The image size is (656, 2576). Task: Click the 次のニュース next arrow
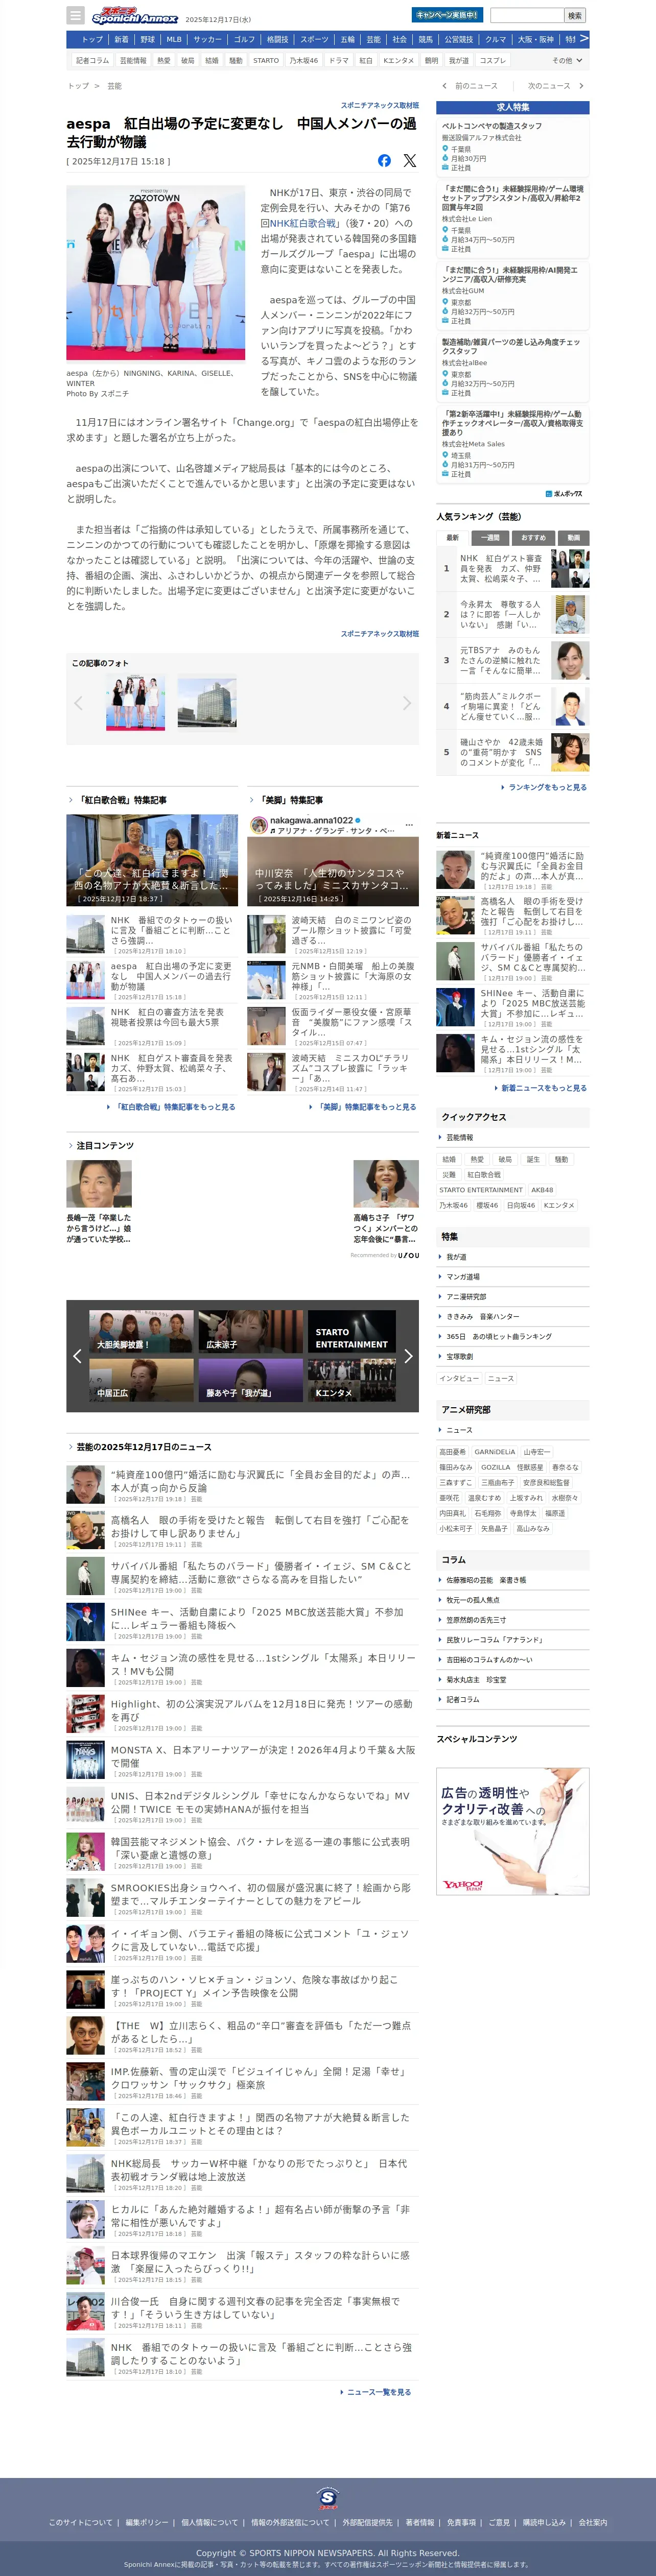click(581, 86)
